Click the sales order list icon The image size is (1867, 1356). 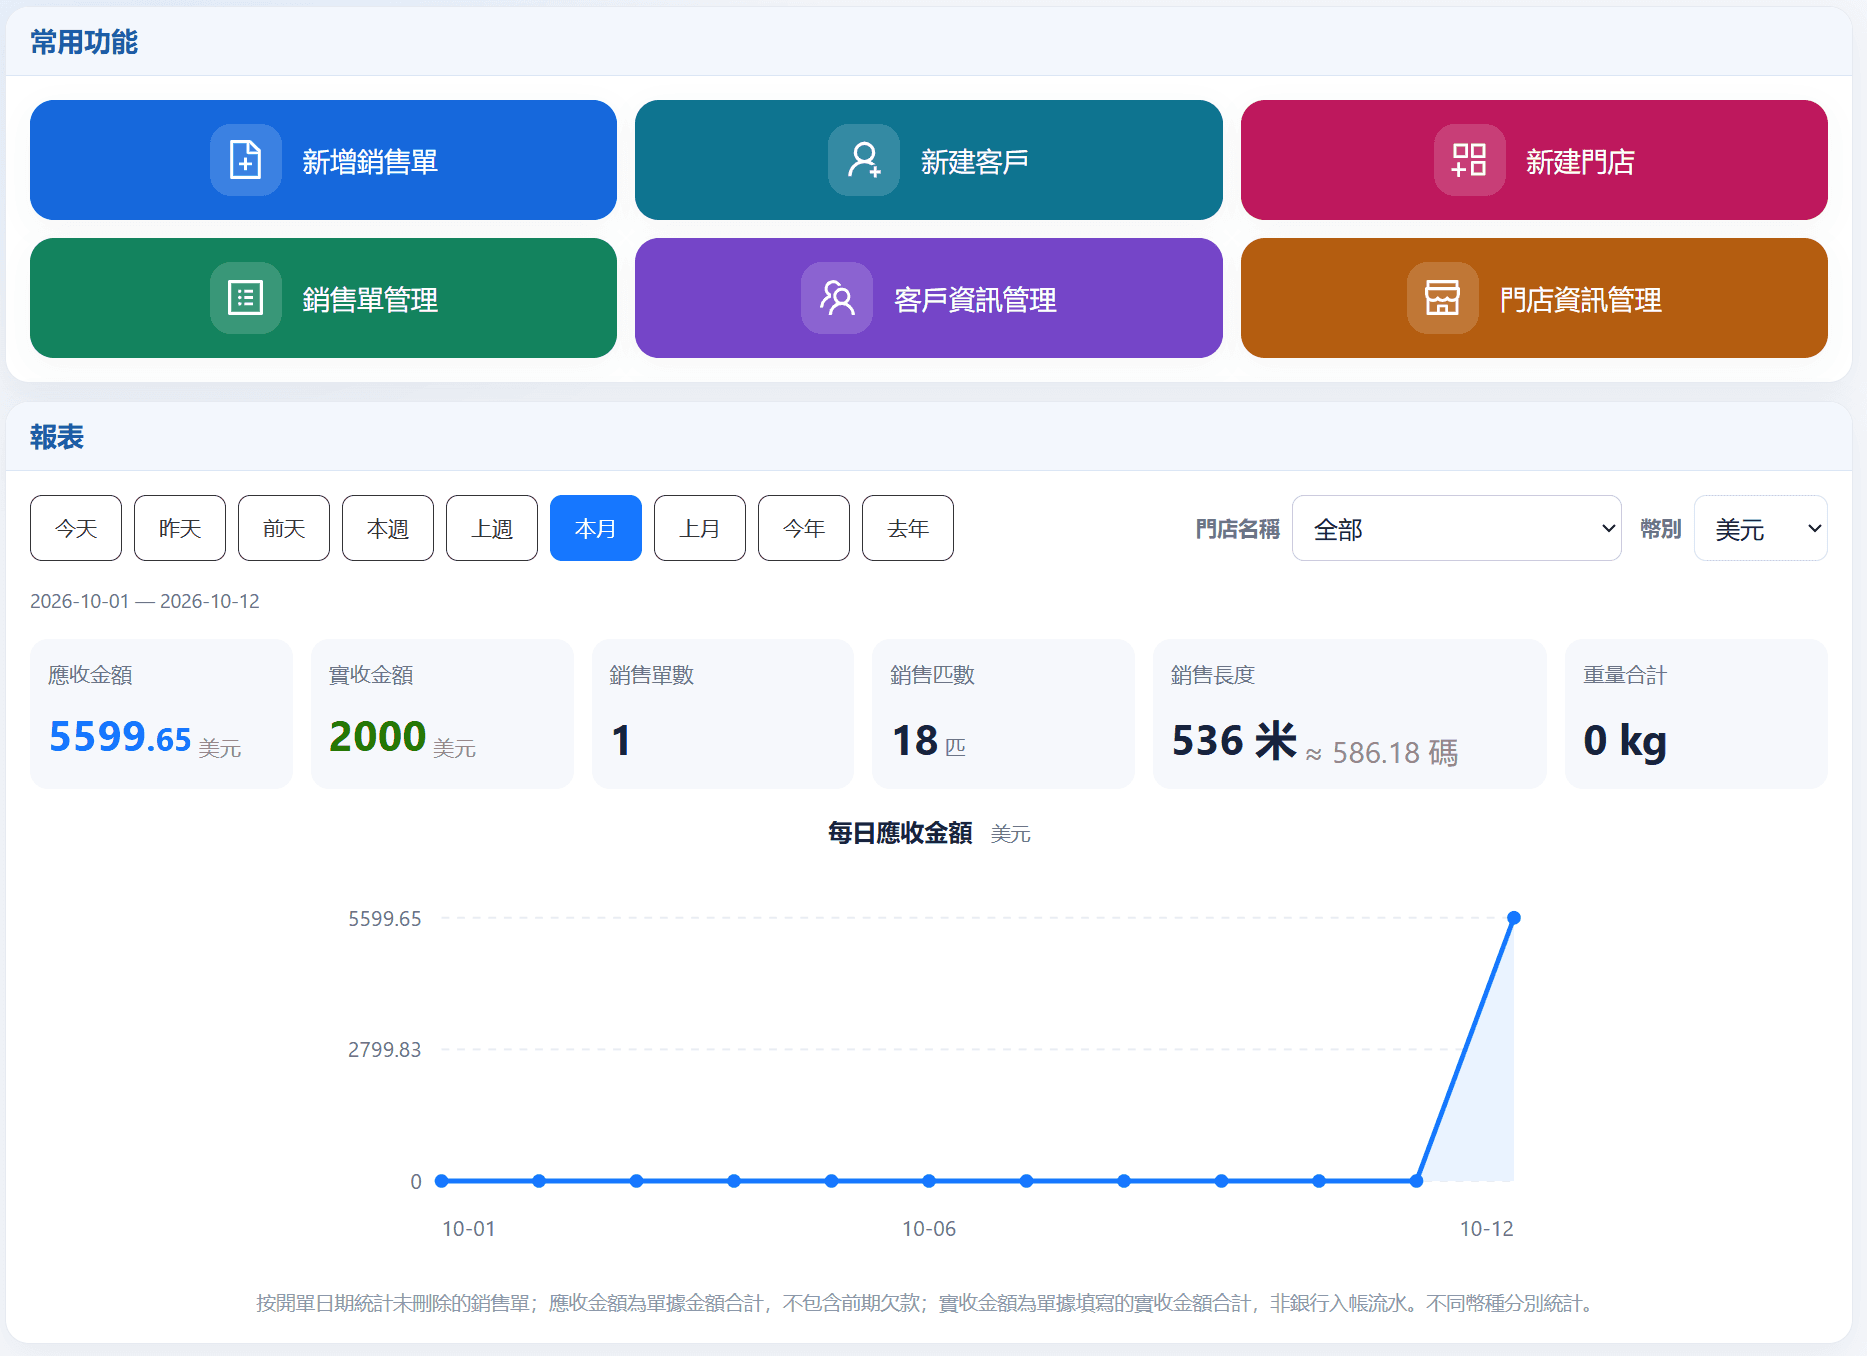pos(246,298)
